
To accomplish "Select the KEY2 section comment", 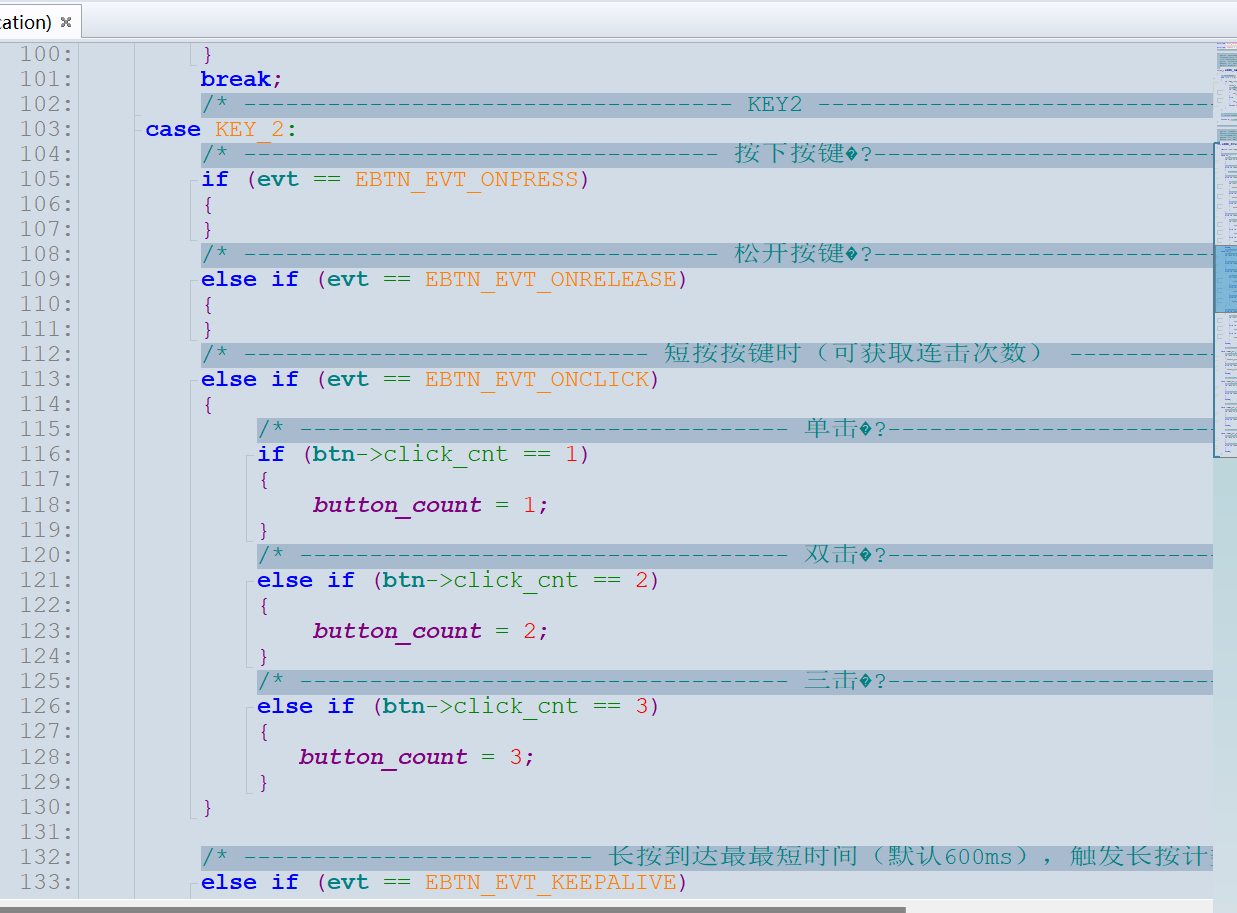I will pyautogui.click(x=707, y=104).
